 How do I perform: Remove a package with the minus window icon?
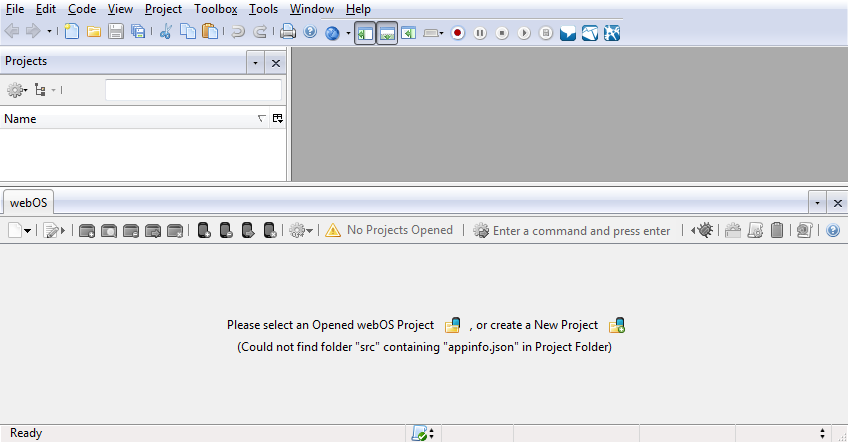[x=131, y=231]
